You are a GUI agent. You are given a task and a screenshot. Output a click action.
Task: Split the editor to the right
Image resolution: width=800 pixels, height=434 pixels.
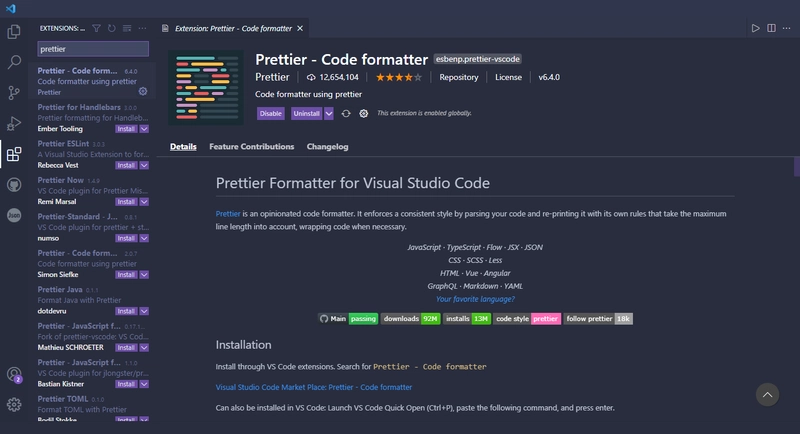click(x=771, y=29)
